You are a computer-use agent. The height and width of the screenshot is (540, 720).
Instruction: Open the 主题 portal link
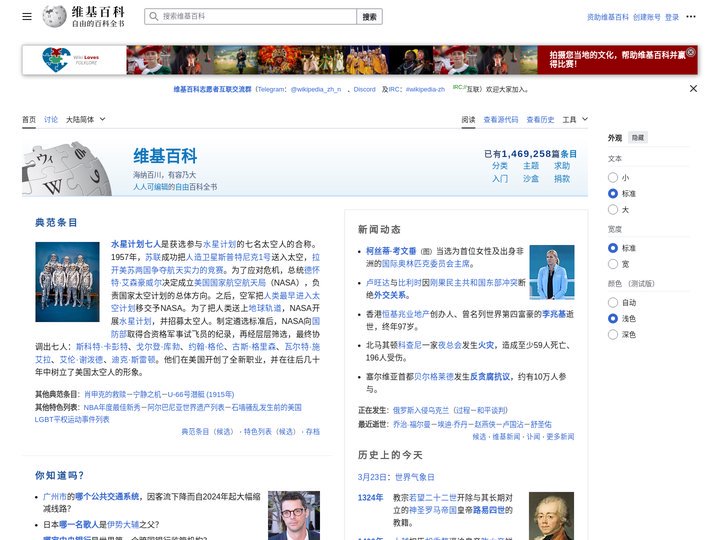531,166
